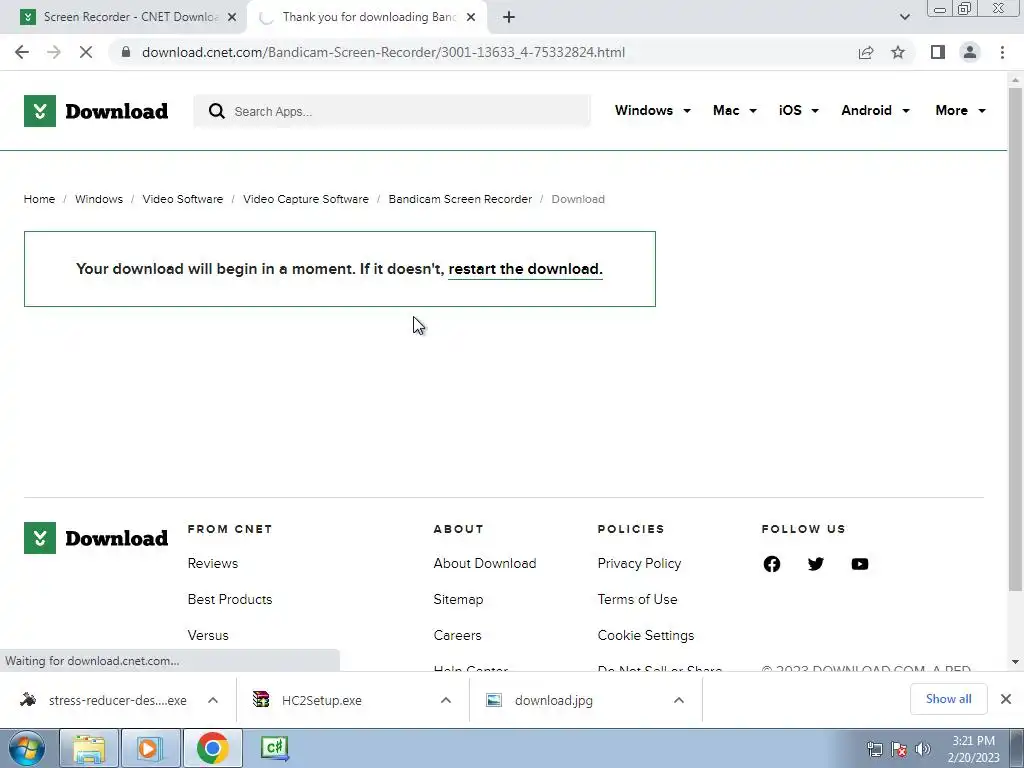Click the Download logo in header

[x=96, y=111]
